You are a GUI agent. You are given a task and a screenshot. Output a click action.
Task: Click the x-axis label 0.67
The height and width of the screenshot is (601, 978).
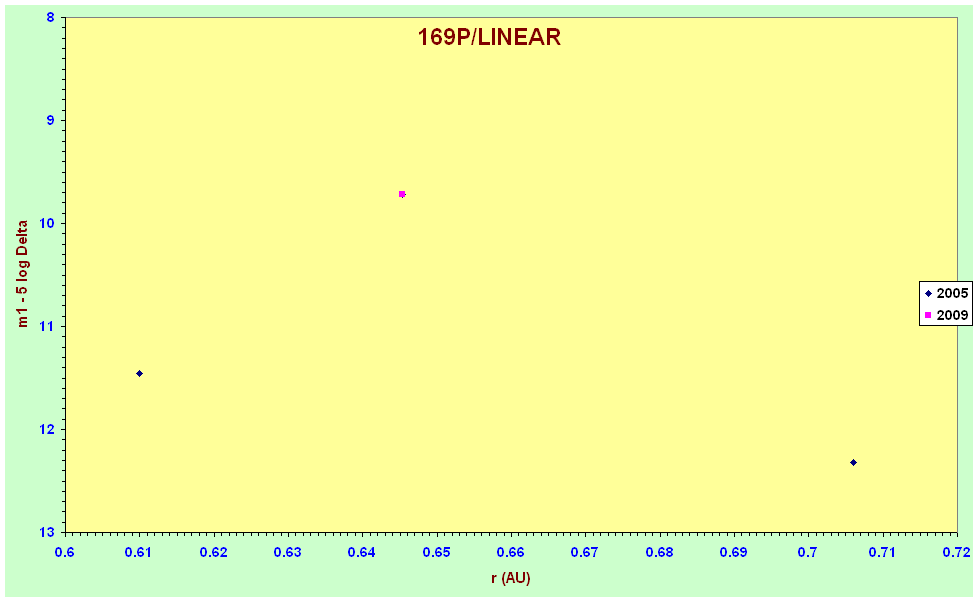(x=584, y=552)
